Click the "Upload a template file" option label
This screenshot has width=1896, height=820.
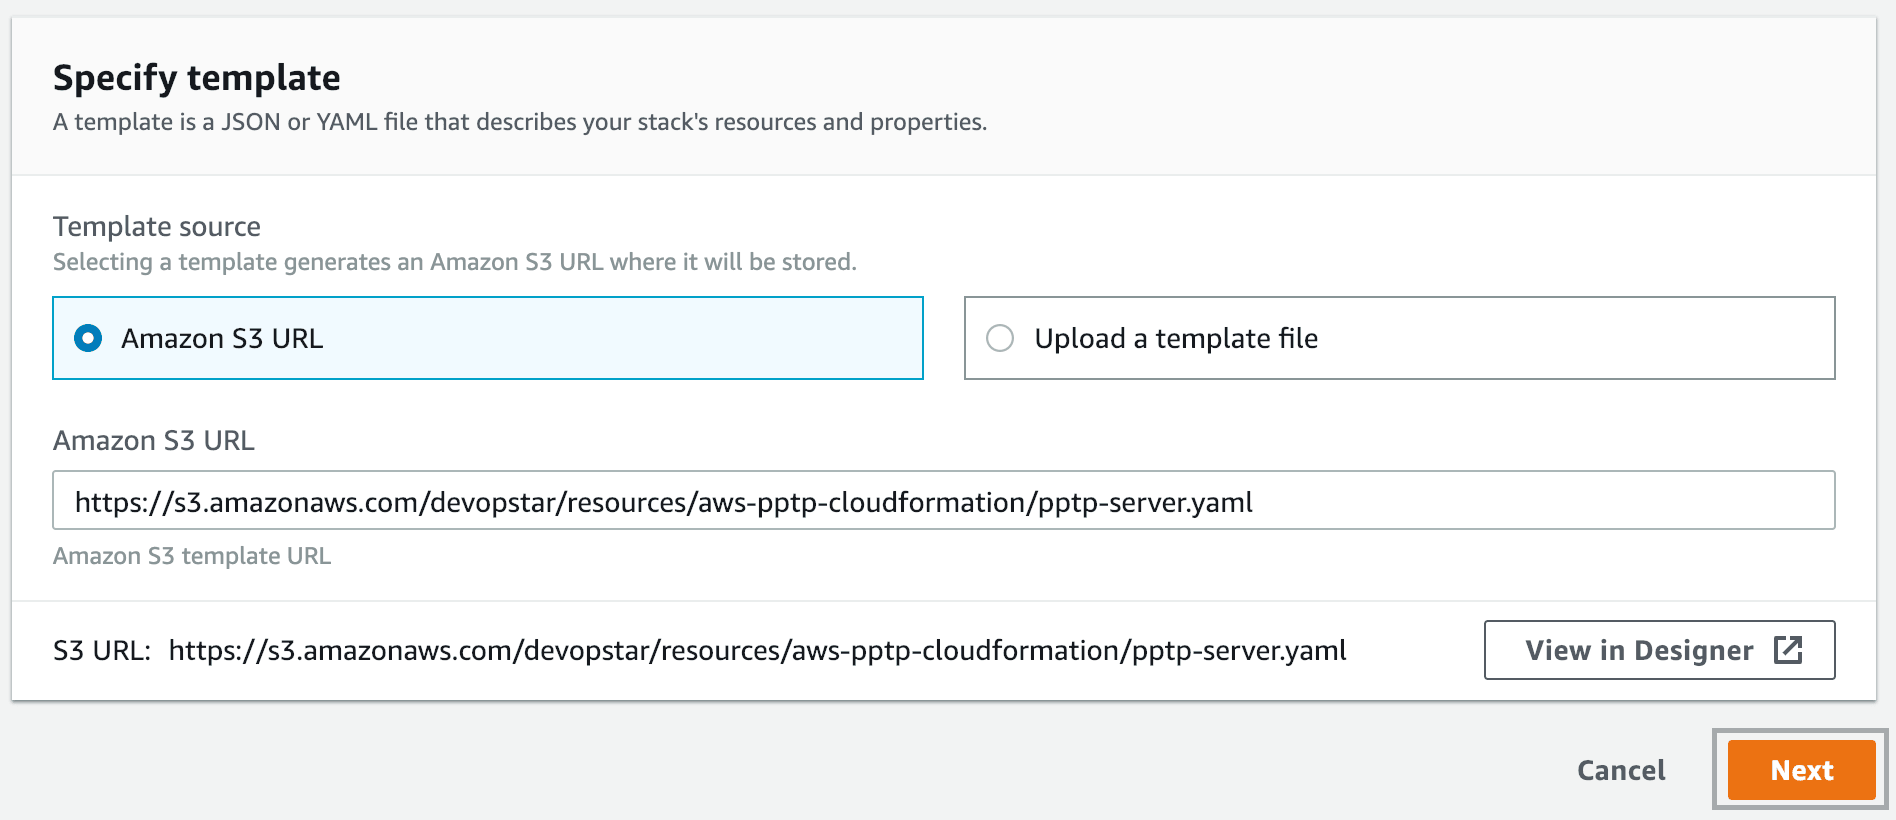[x=1176, y=338]
